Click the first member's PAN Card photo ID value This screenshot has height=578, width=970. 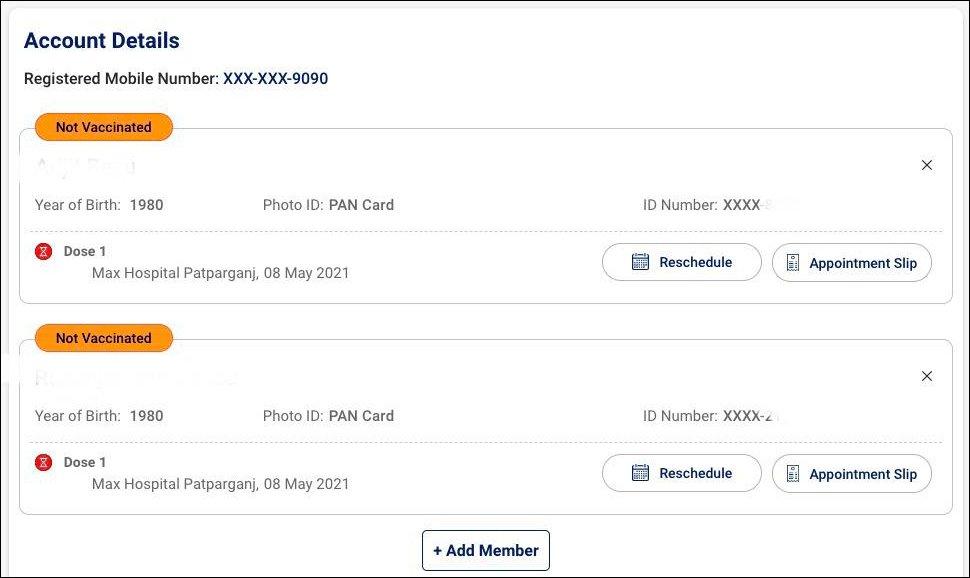[361, 205]
